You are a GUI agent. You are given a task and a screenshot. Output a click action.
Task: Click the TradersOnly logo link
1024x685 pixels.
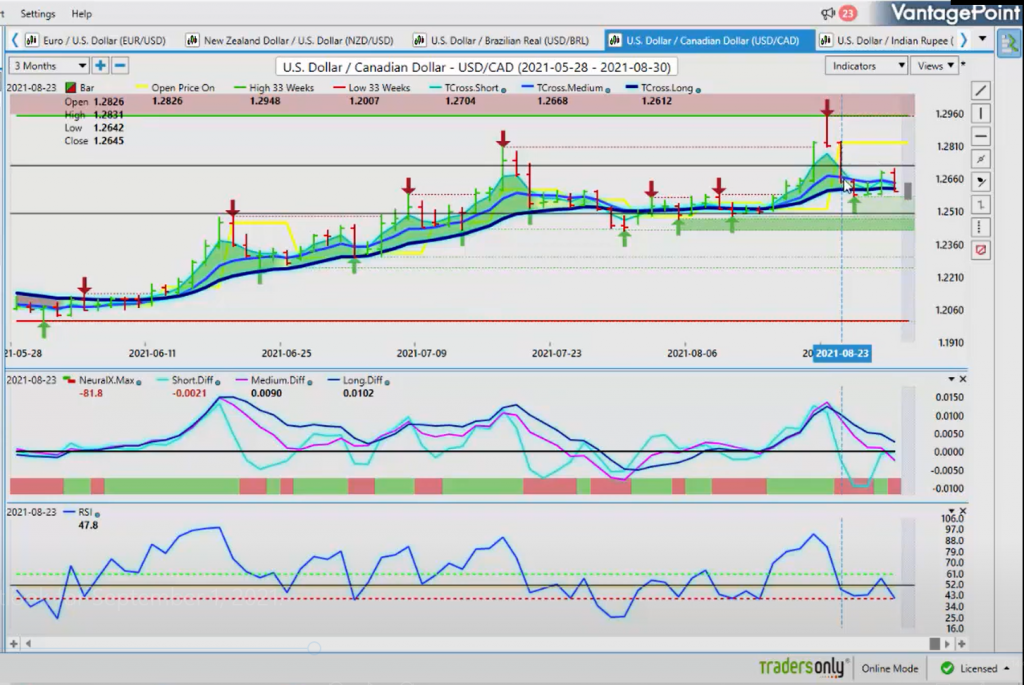(x=803, y=667)
